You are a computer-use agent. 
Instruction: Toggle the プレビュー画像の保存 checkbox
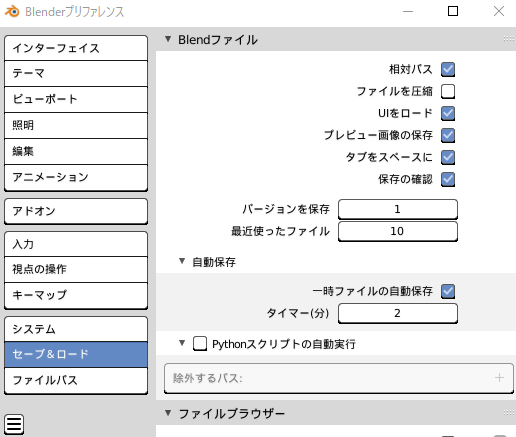click(448, 135)
